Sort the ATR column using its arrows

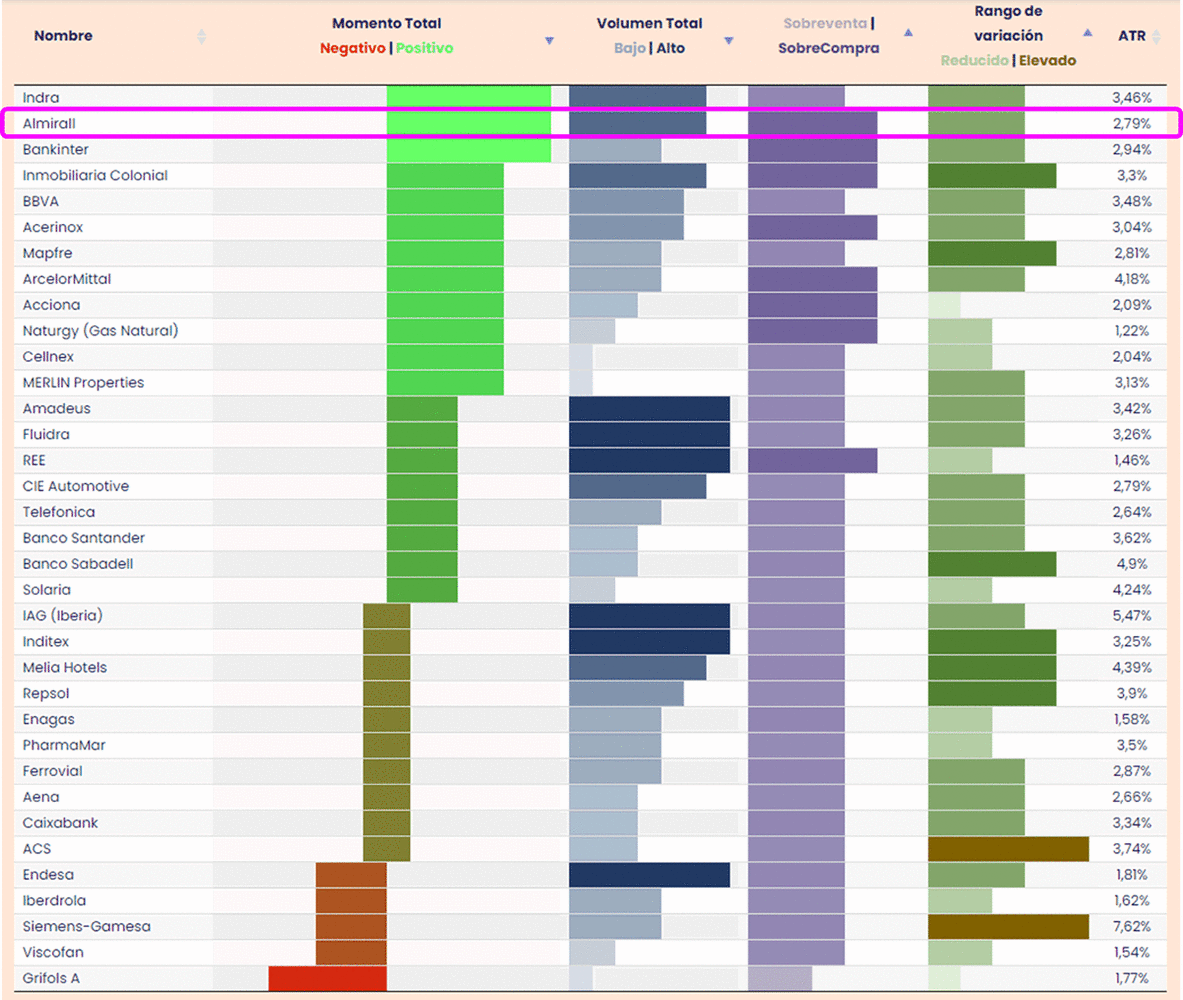[x=1157, y=36]
